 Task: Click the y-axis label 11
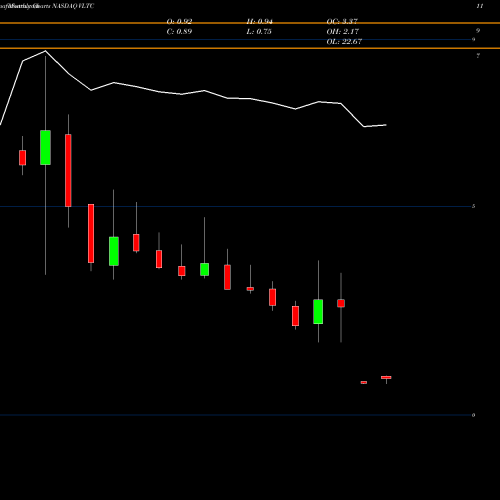click(480, 6)
